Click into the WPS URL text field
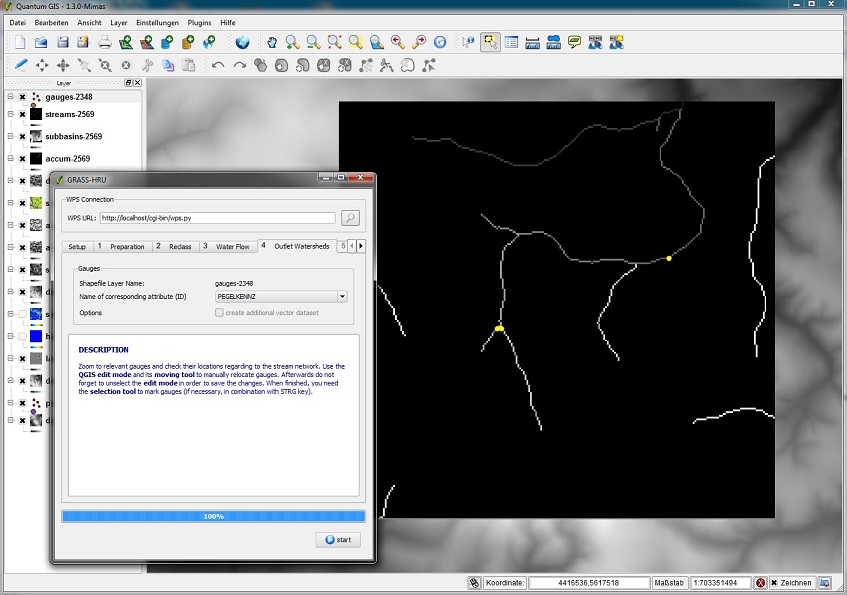 click(x=217, y=217)
